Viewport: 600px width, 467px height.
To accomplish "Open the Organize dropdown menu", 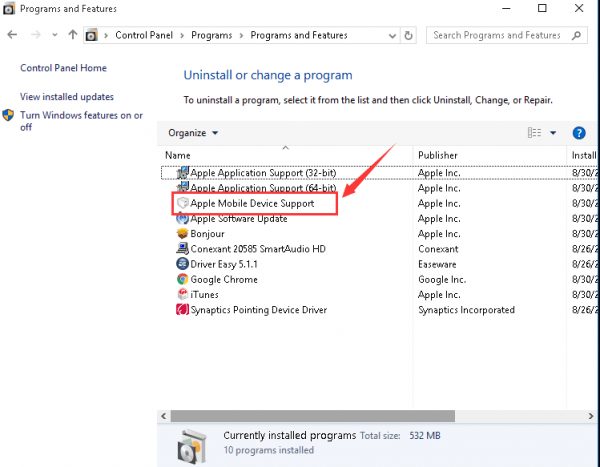I will 193,133.
